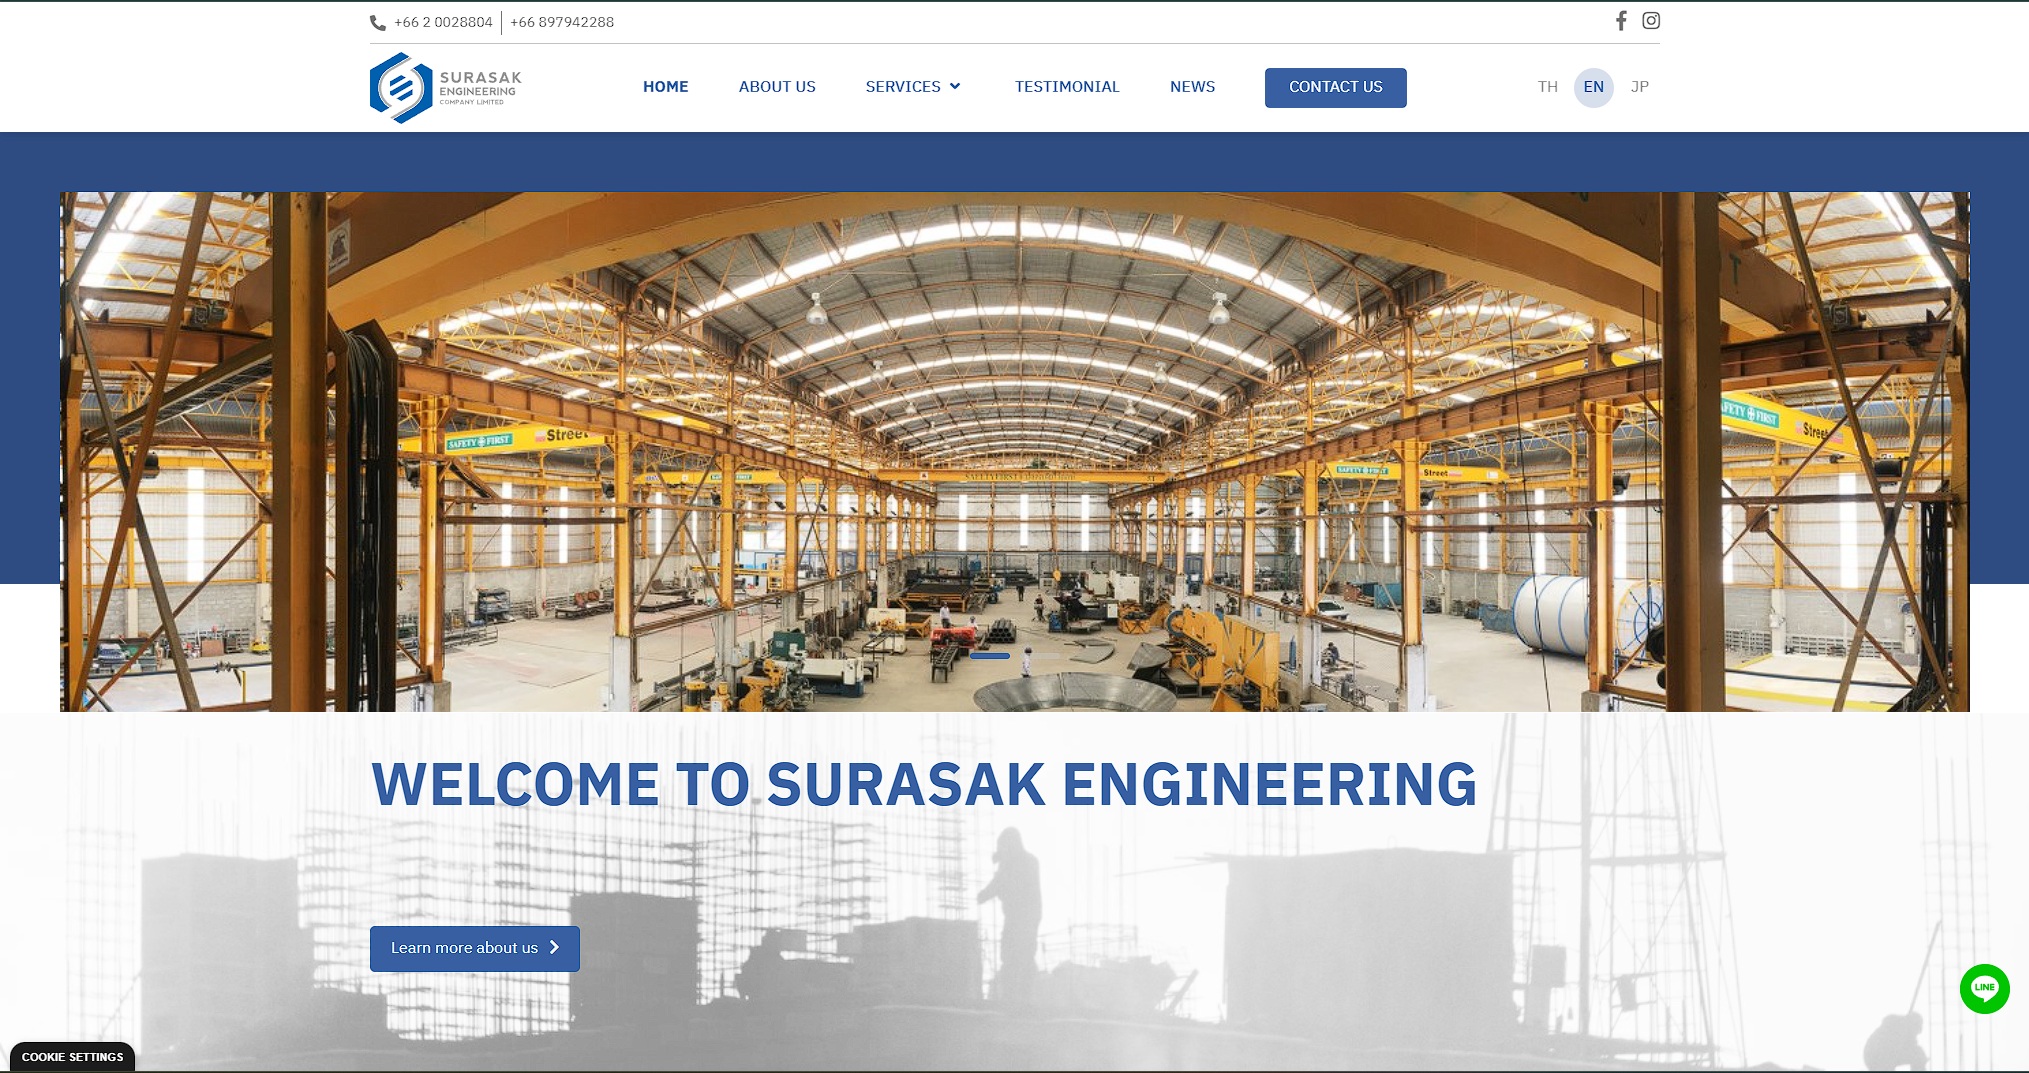The height and width of the screenshot is (1073, 2029).
Task: Open COOKIE SETTINGS
Action: pyautogui.click(x=72, y=1057)
